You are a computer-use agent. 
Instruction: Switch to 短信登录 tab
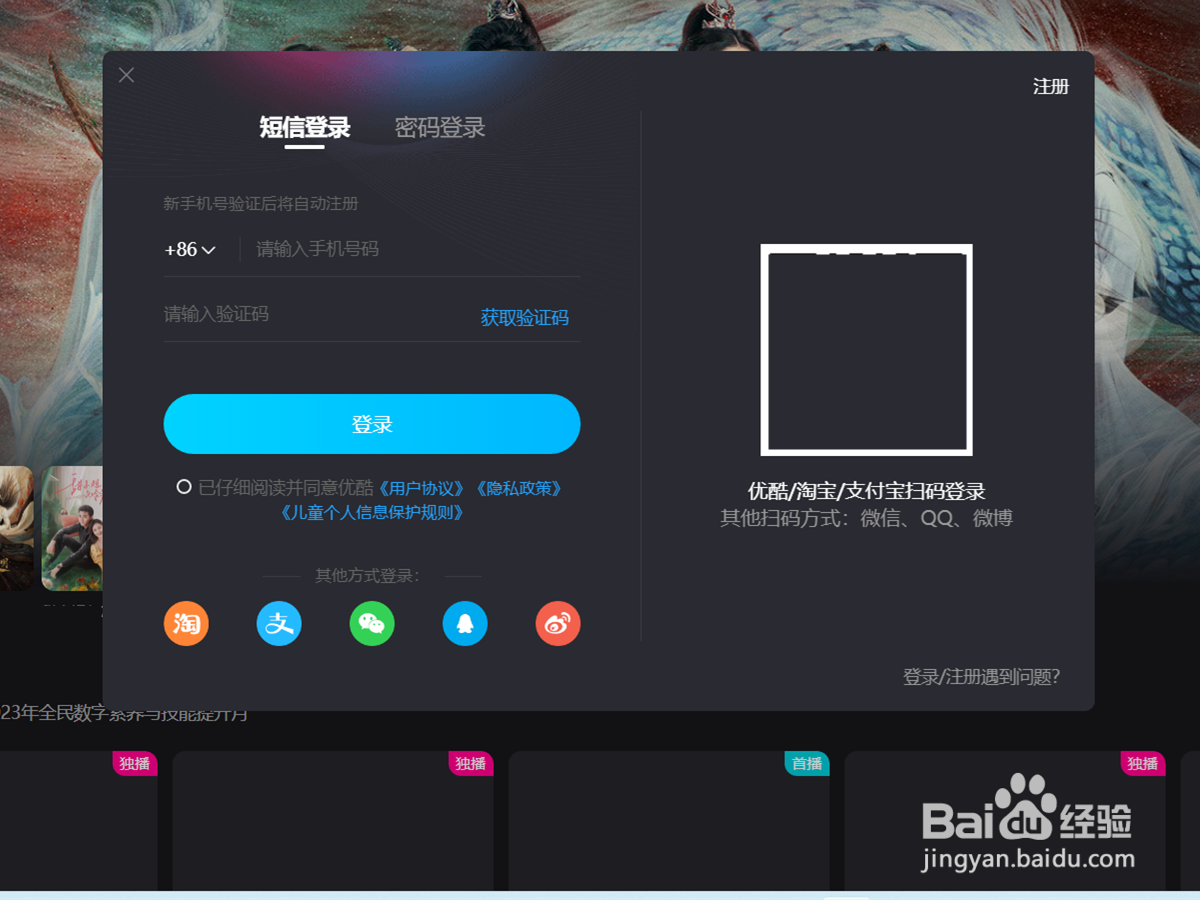click(305, 128)
